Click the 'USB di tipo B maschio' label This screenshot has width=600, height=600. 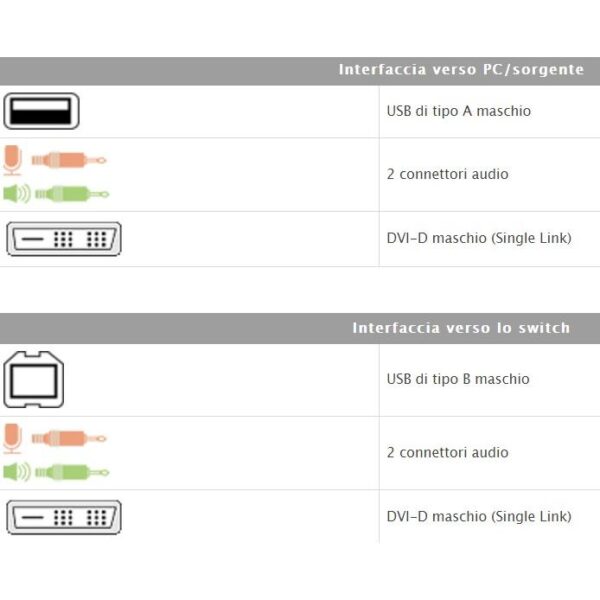[458, 379]
